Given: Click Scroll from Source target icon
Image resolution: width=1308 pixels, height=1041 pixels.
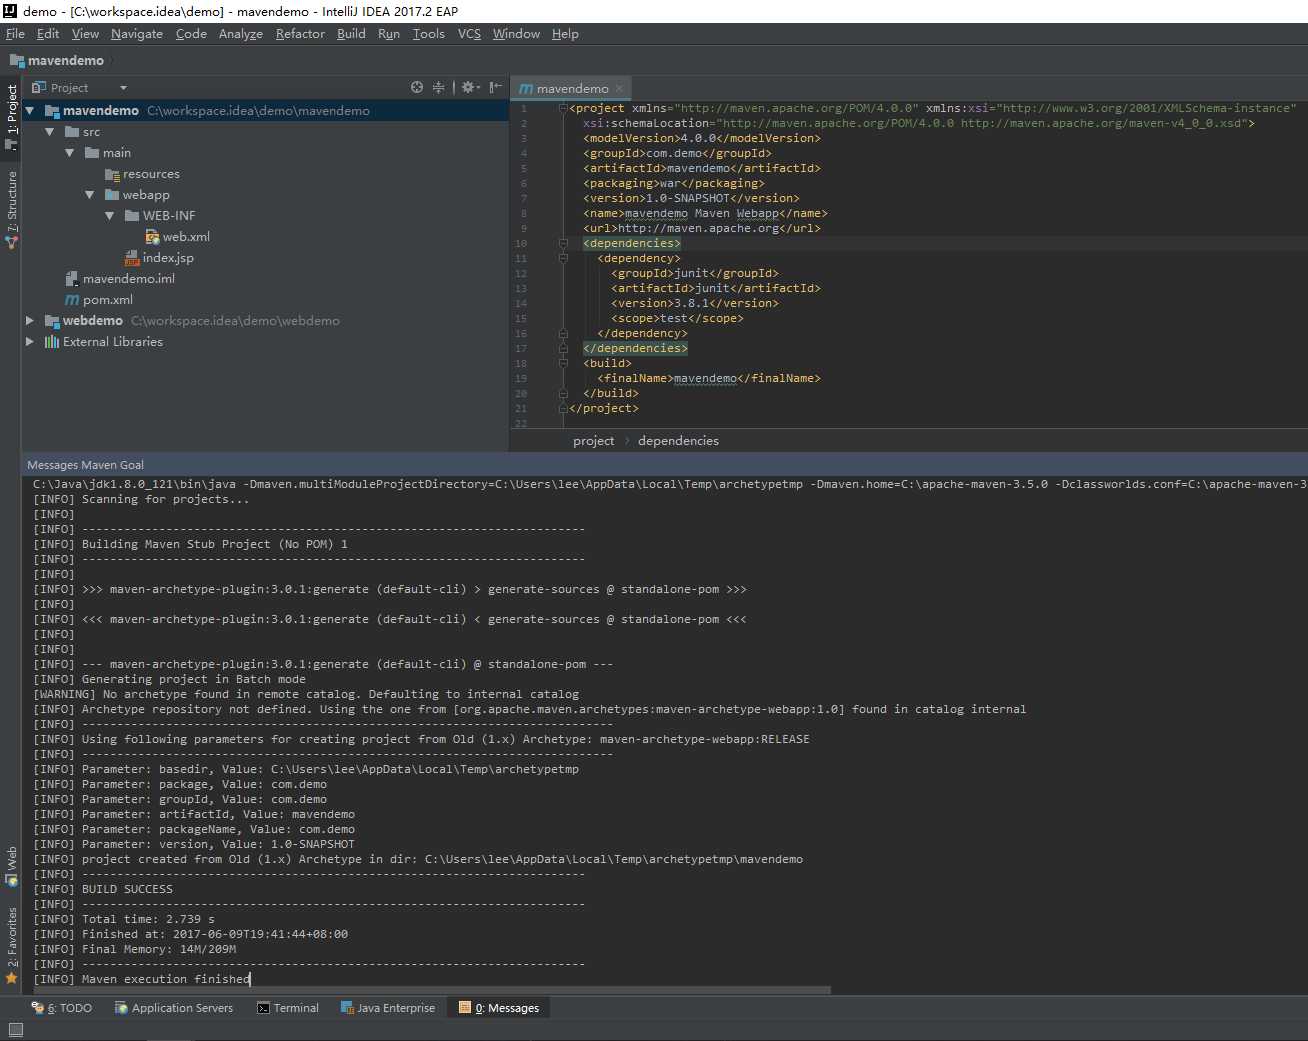Looking at the screenshot, I should pyautogui.click(x=417, y=87).
